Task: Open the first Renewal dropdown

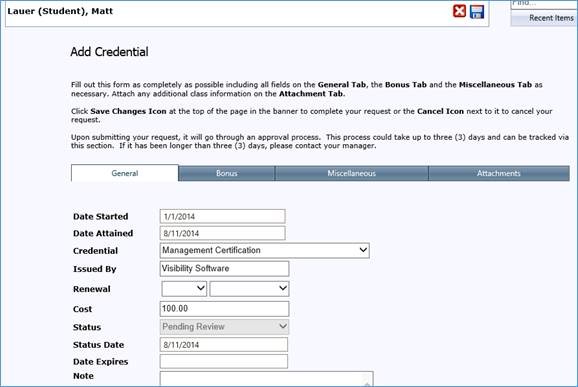Action: 184,289
